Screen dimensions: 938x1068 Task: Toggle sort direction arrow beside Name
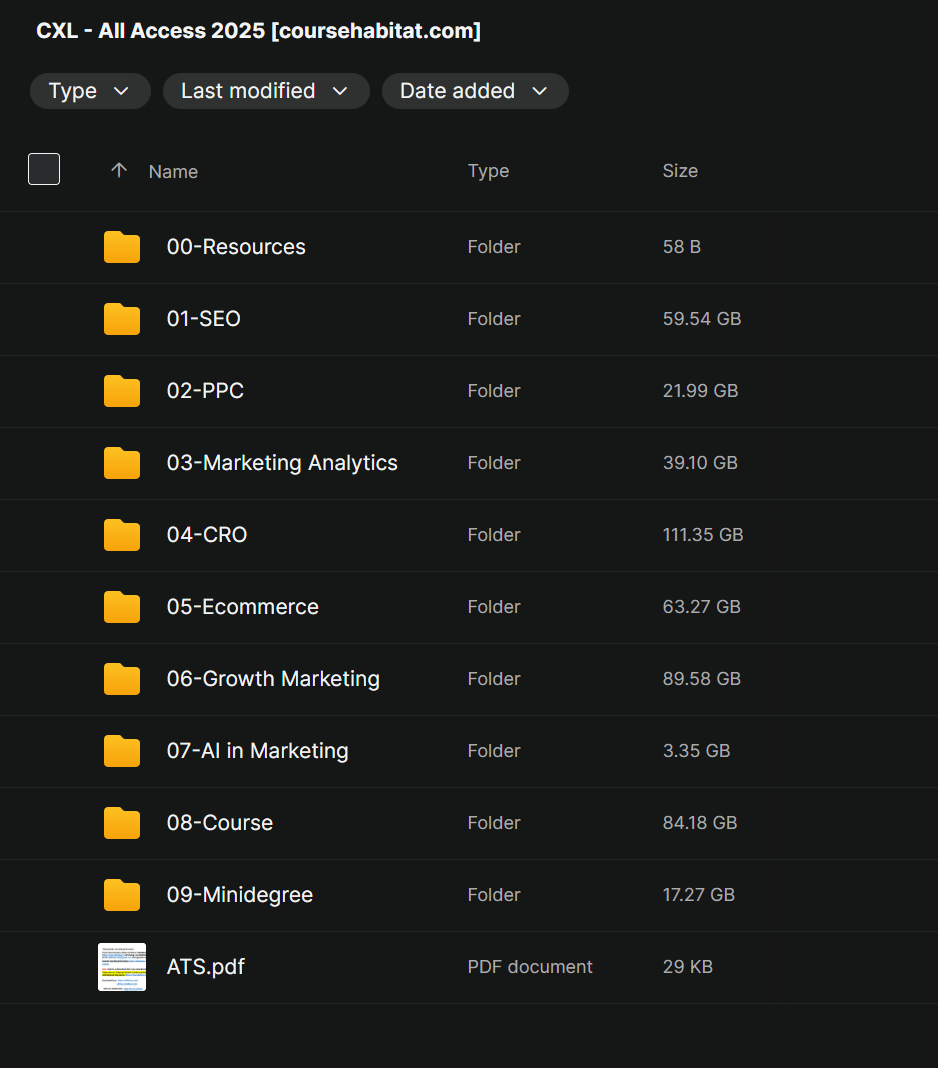pos(119,170)
